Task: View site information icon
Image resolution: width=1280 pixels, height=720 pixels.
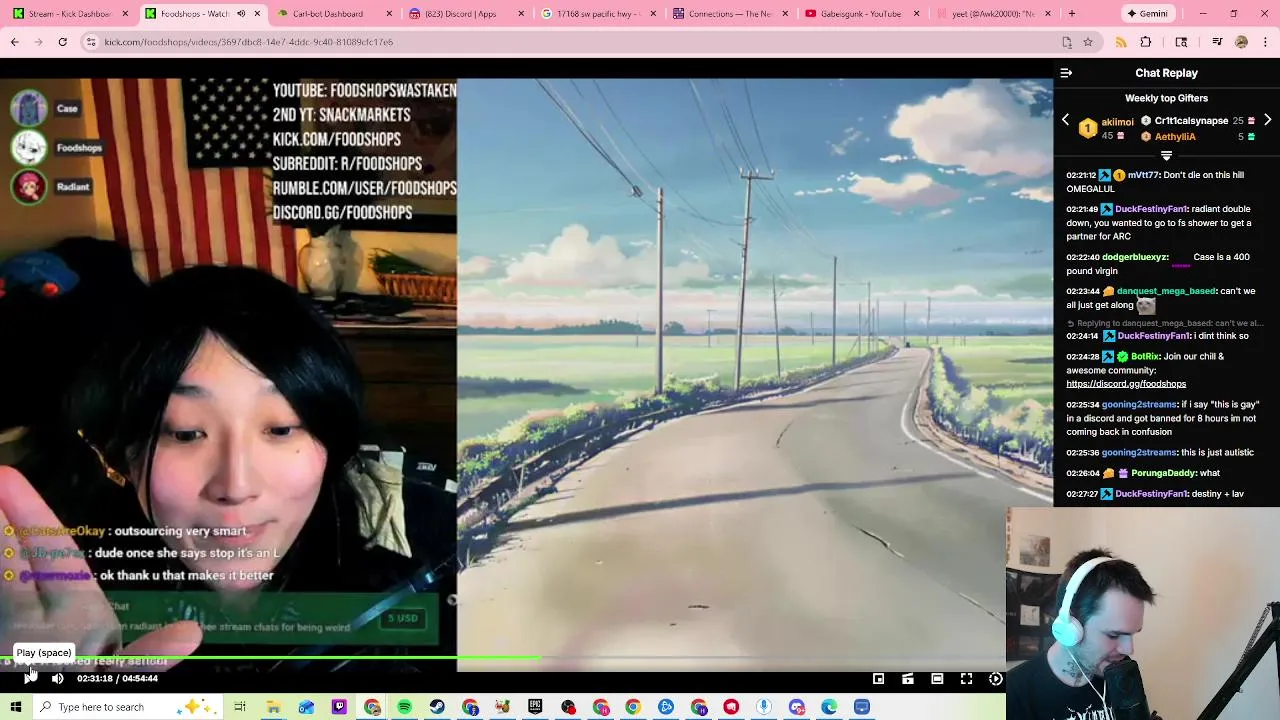Action: (91, 42)
